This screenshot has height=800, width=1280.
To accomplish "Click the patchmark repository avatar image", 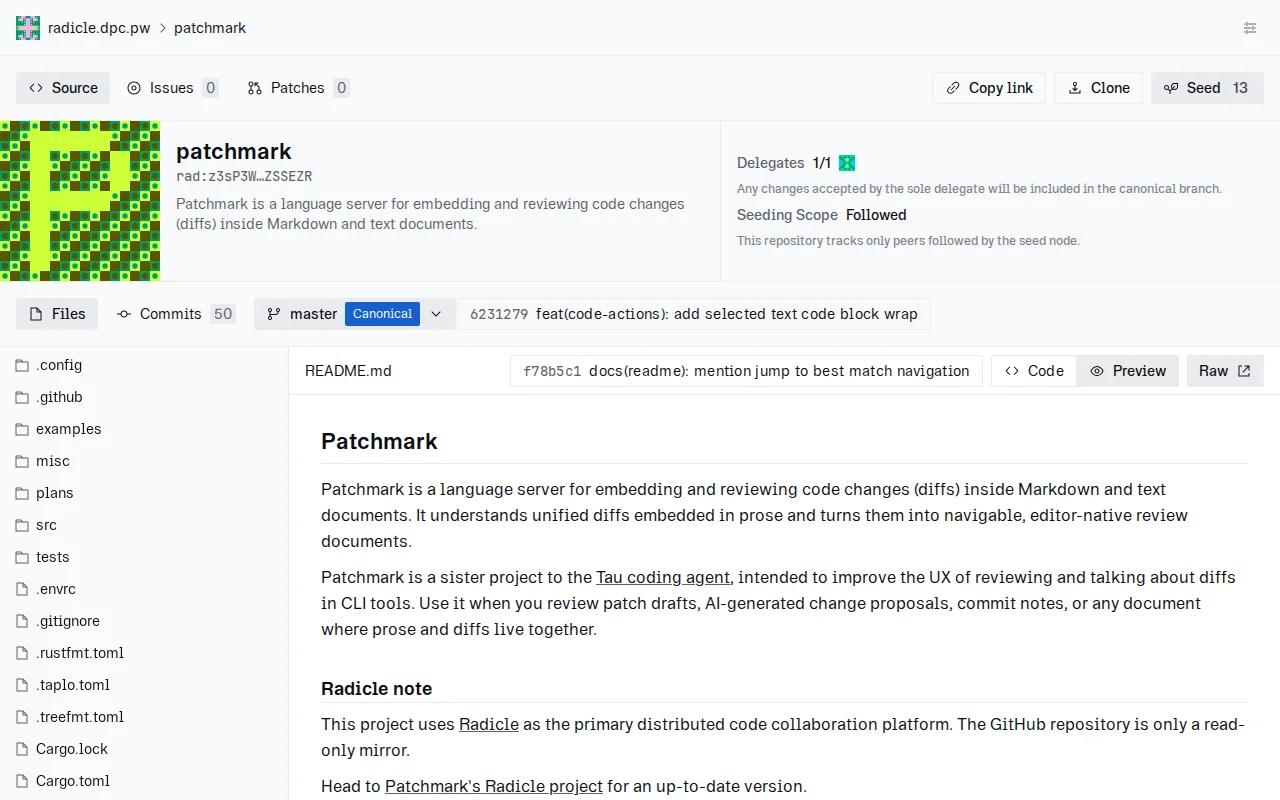I will click(x=80, y=201).
